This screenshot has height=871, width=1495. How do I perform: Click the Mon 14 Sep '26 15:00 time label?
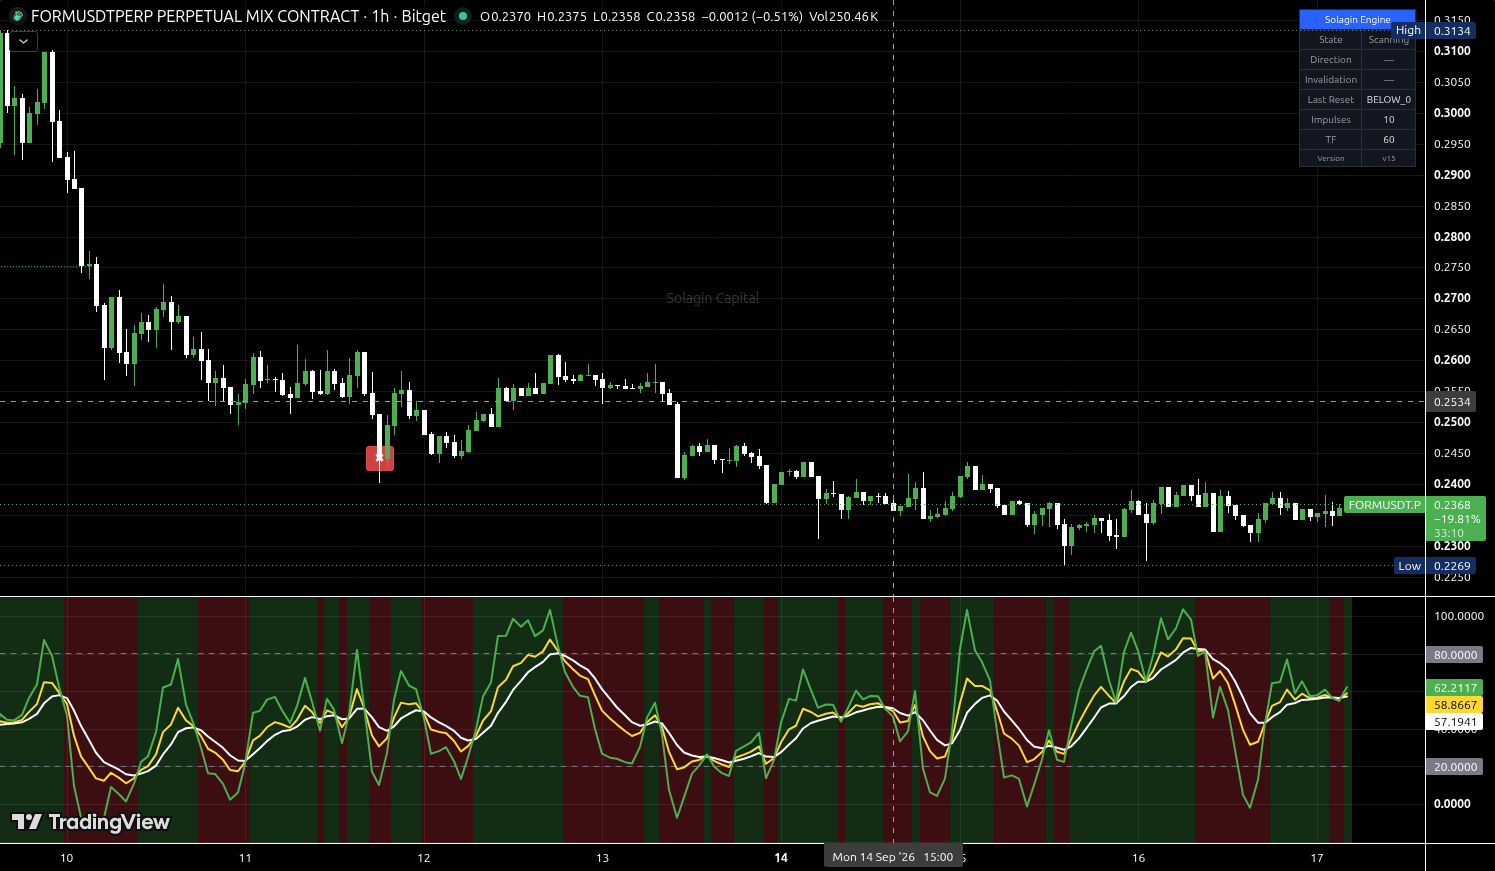click(x=892, y=857)
